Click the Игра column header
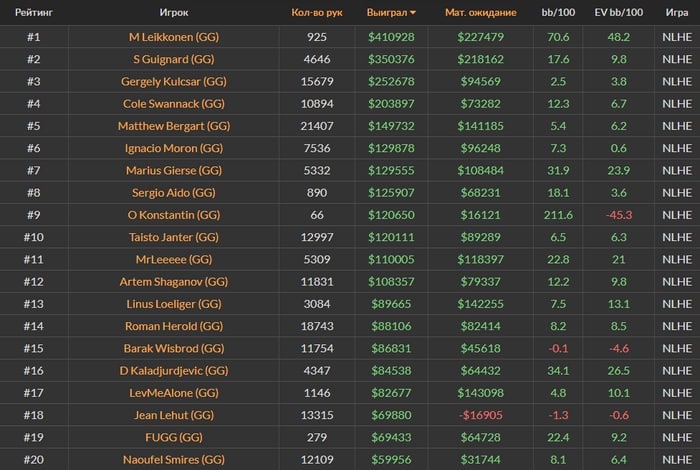 pos(675,13)
